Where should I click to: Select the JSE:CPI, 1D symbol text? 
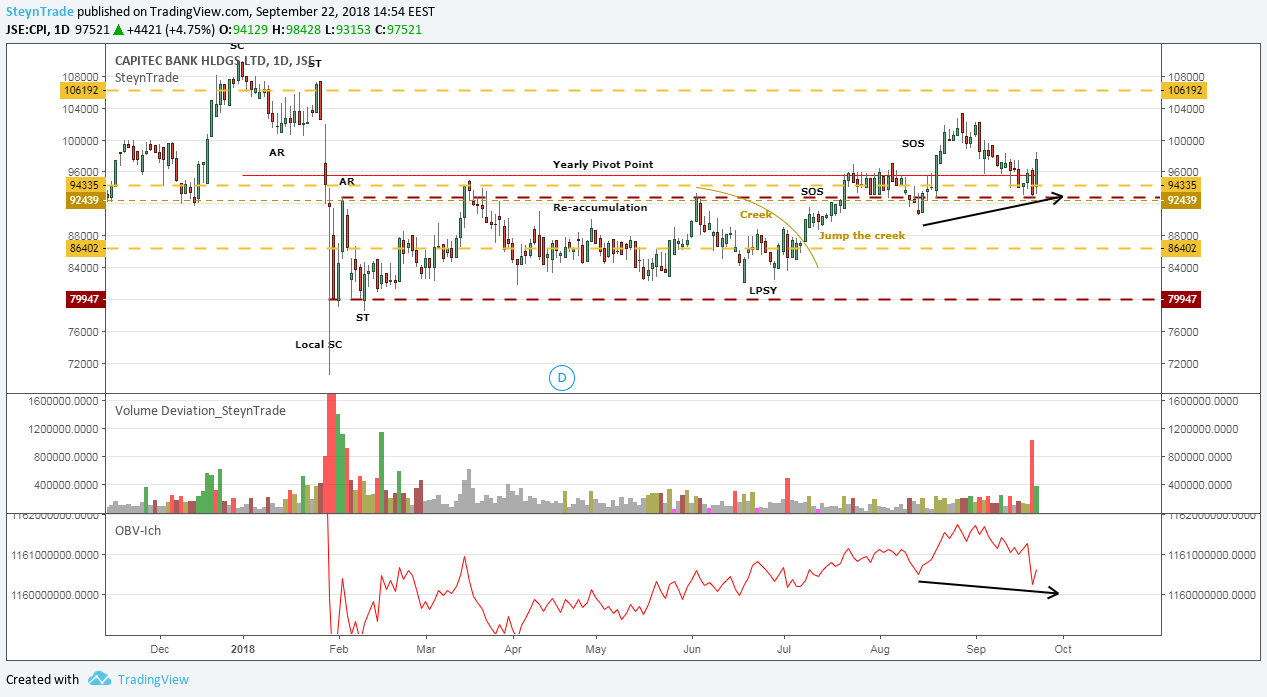[37, 30]
